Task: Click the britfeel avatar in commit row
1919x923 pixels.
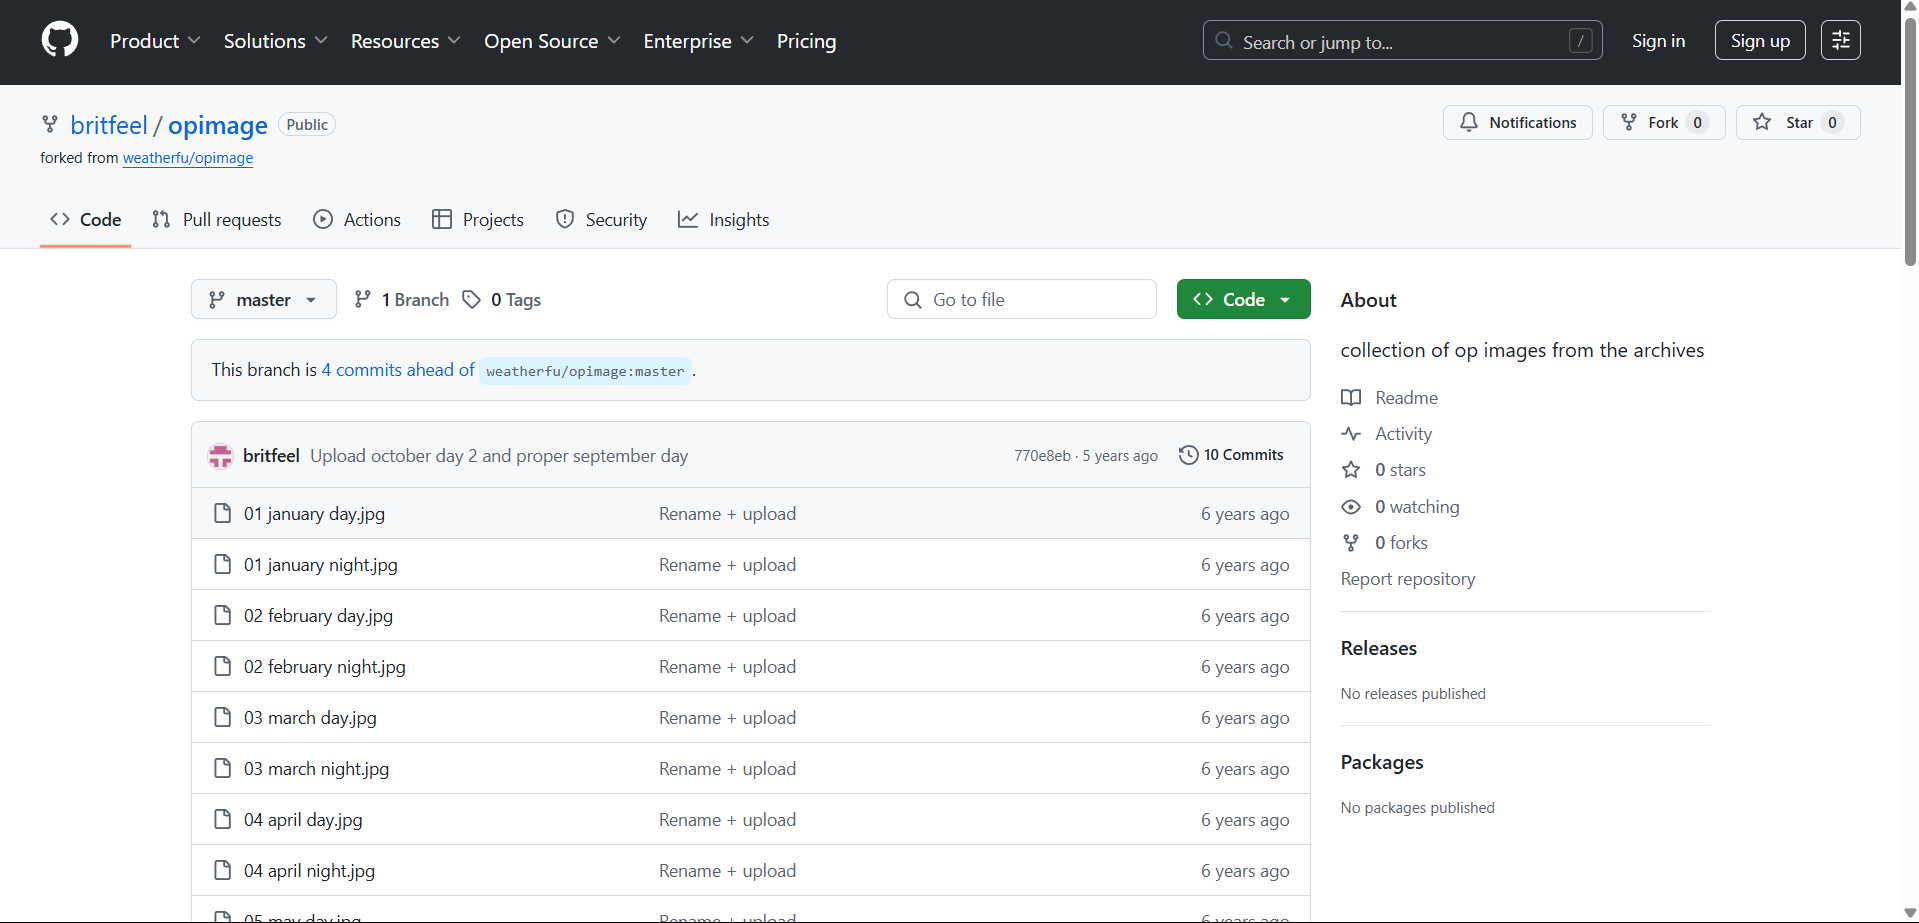Action: click(x=220, y=456)
